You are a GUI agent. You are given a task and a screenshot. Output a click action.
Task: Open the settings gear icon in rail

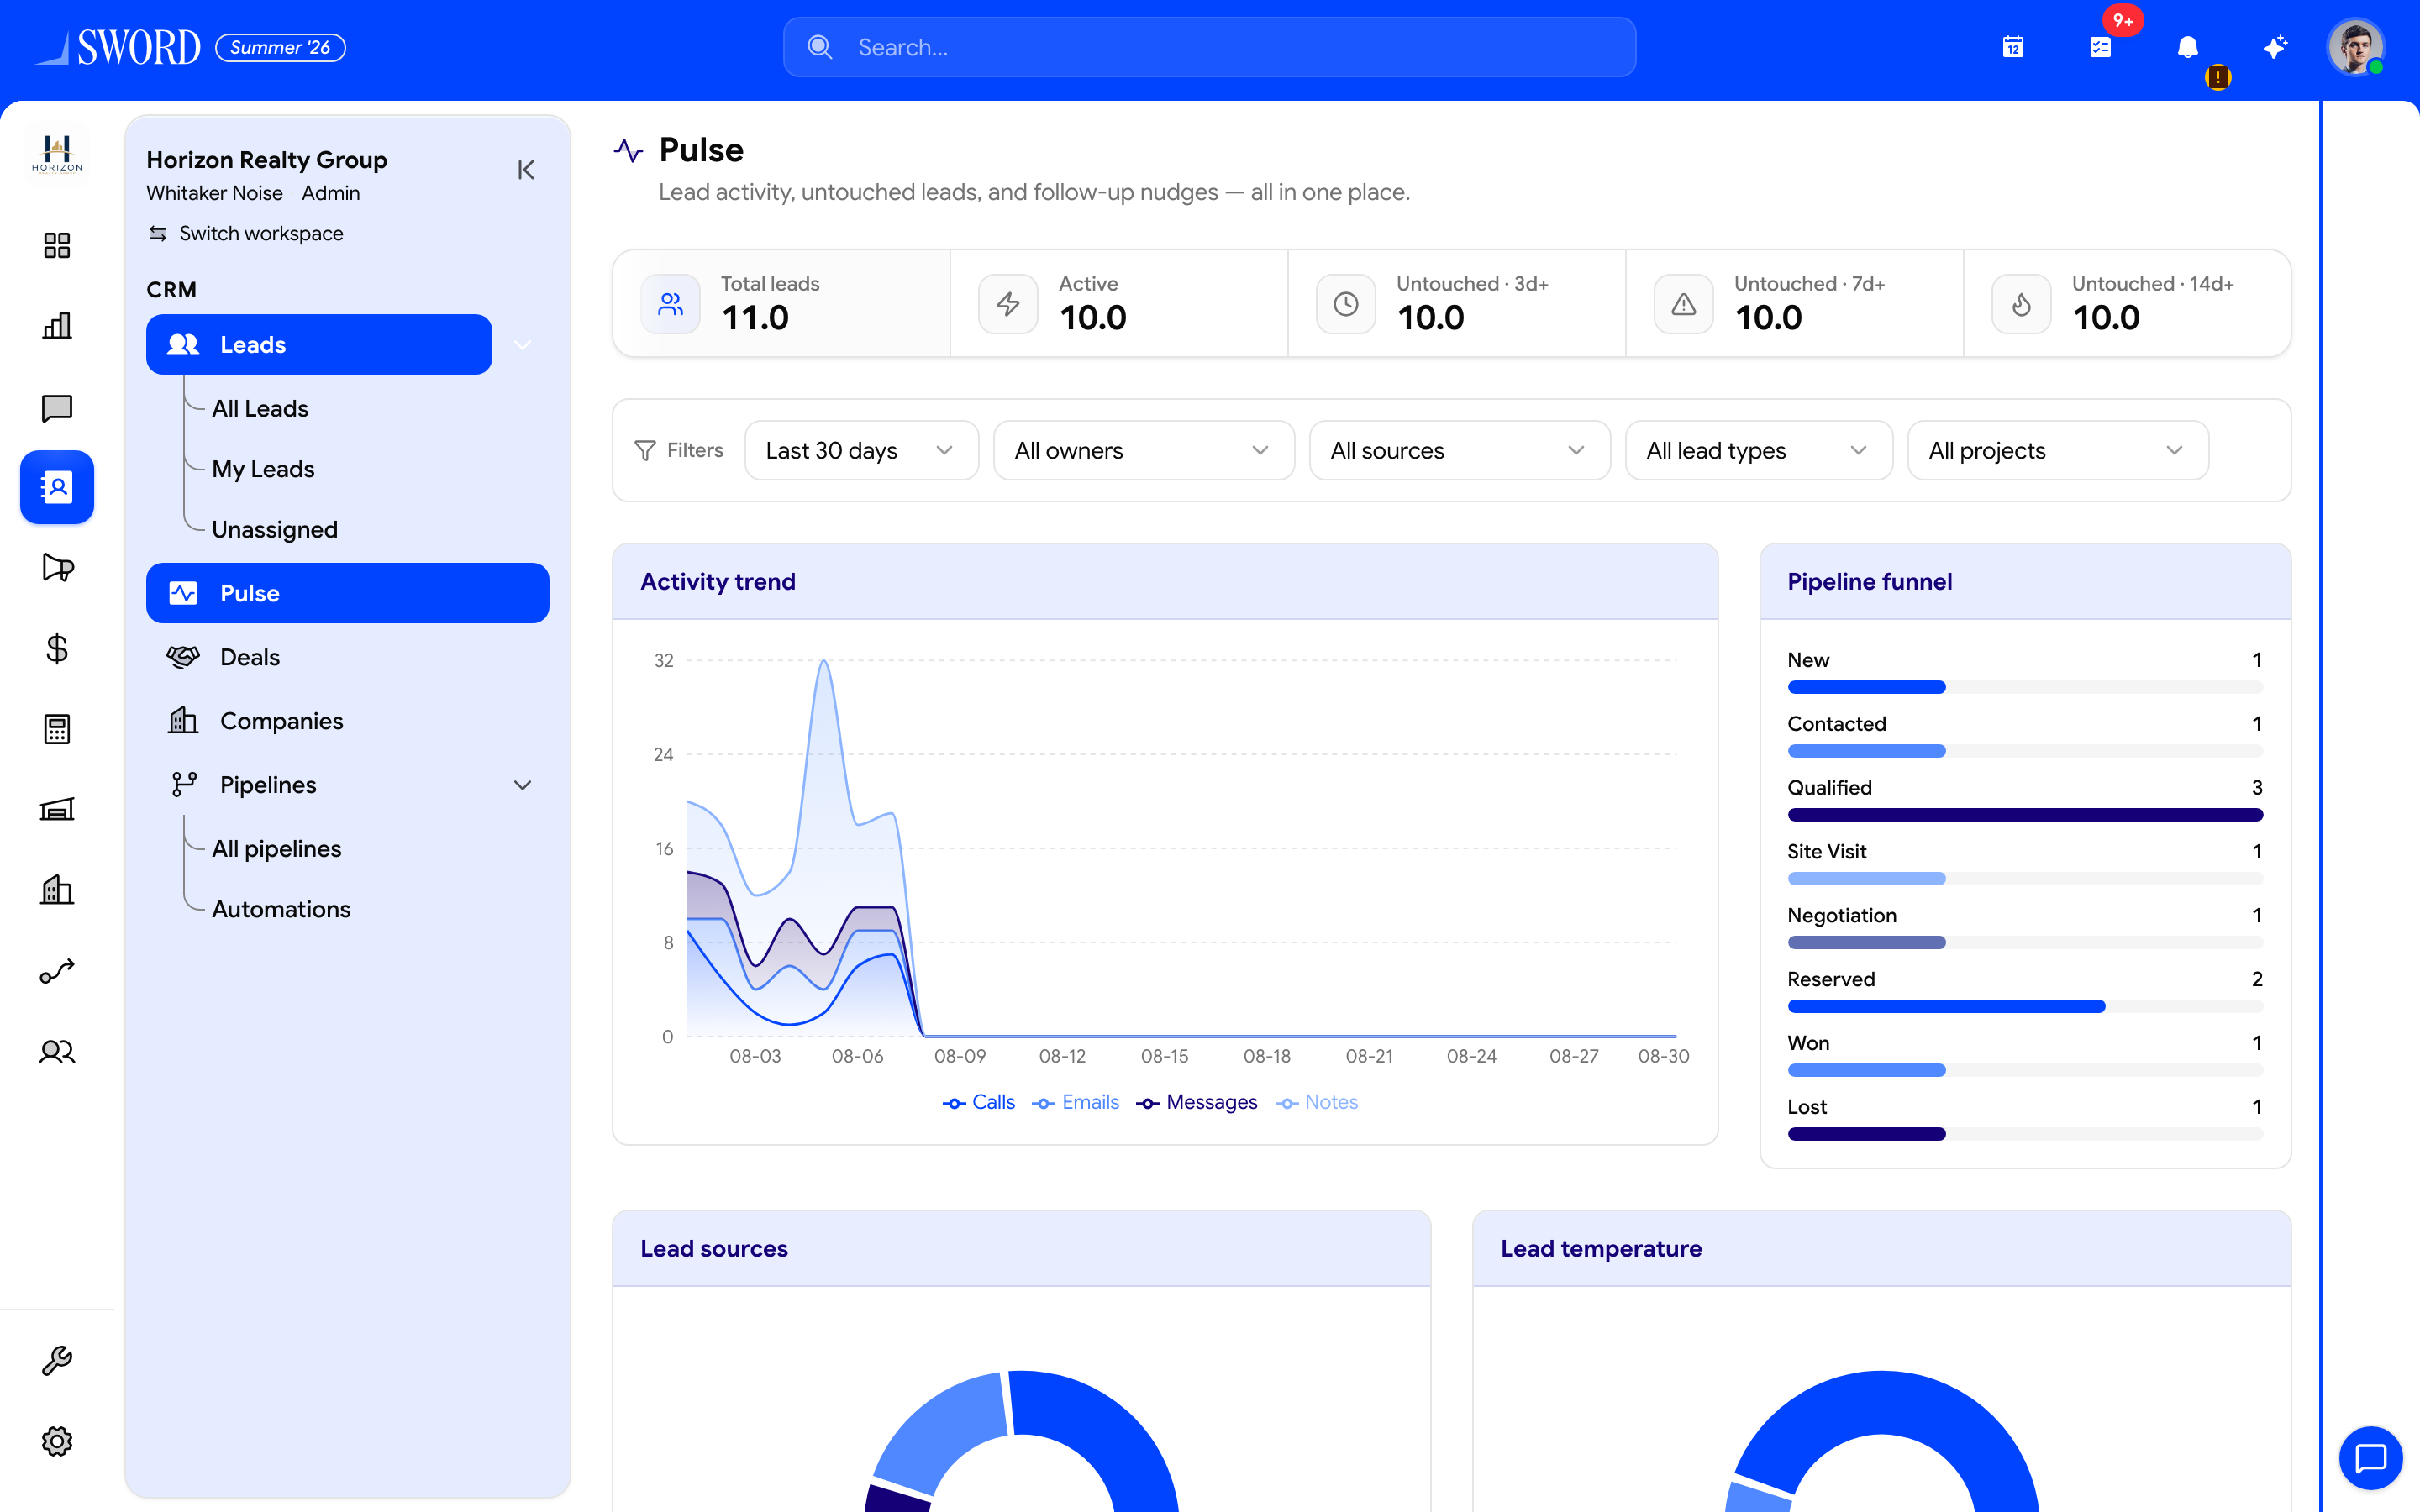click(x=57, y=1441)
